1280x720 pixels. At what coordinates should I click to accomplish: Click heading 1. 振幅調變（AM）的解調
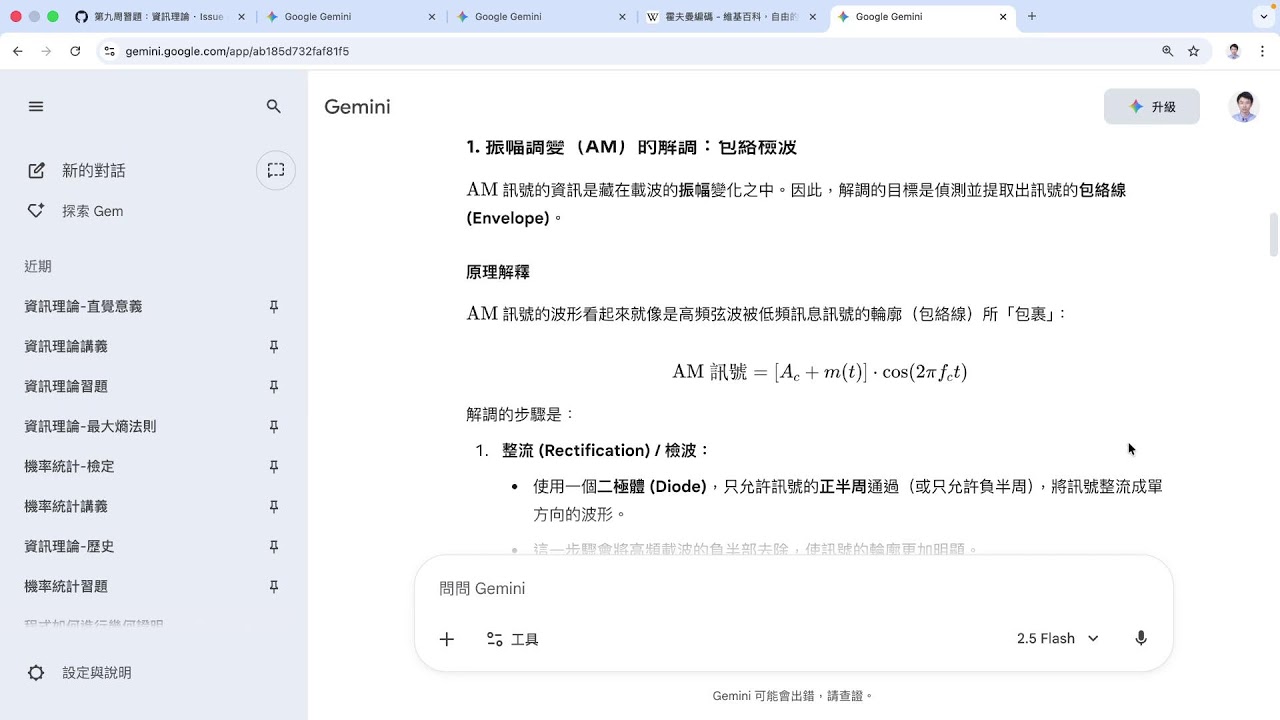[x=631, y=147]
